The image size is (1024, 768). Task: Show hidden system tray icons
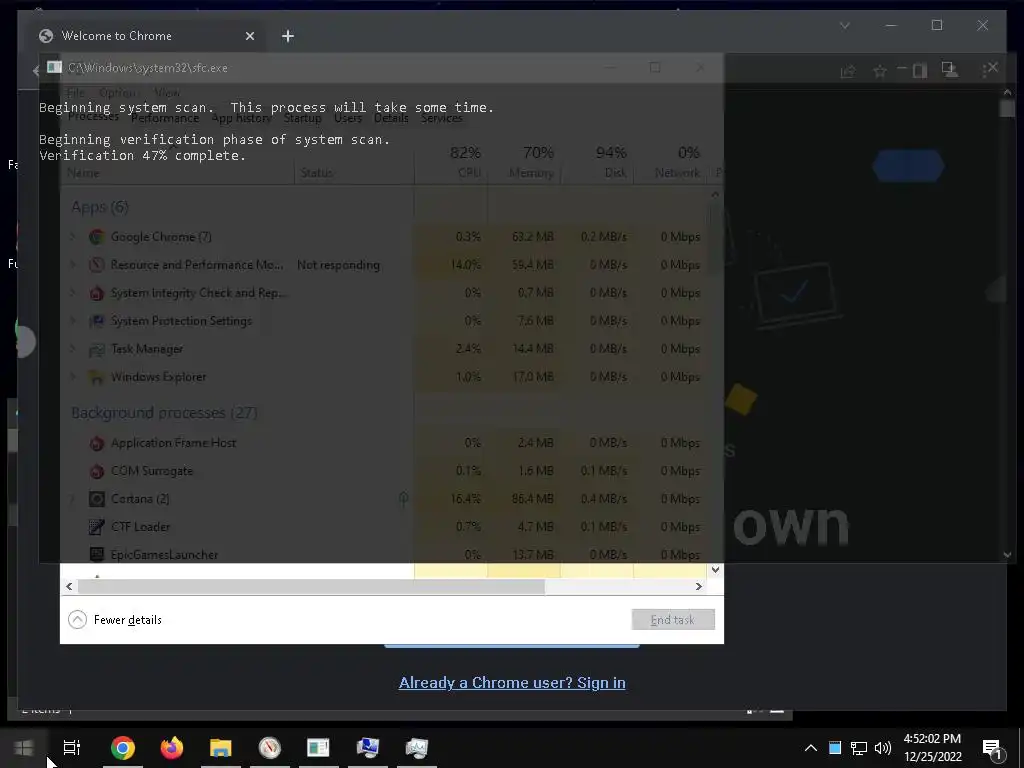(x=810, y=748)
